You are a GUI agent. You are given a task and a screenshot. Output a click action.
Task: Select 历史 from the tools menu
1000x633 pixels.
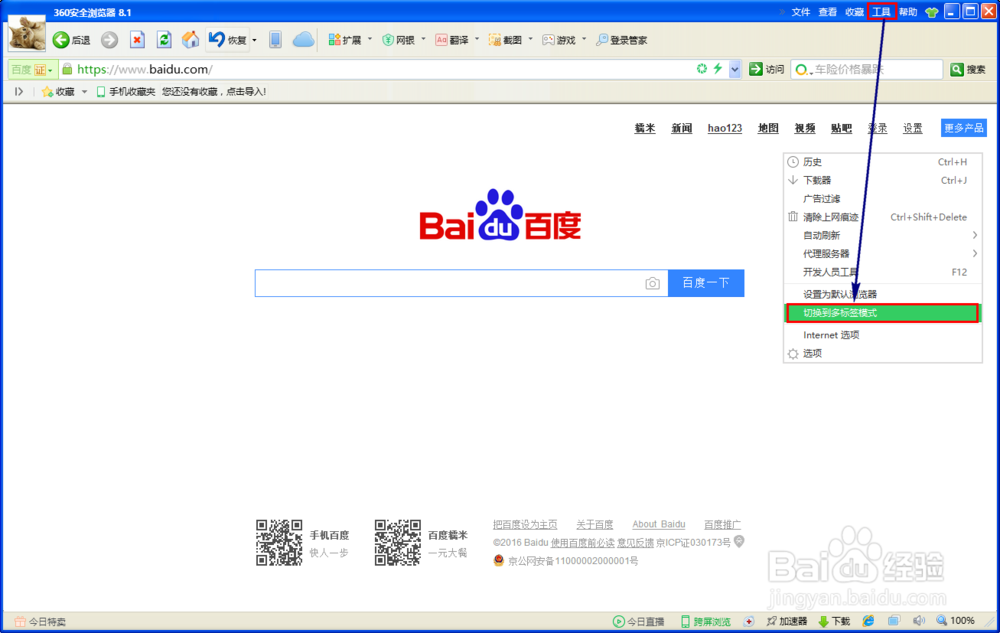(883, 162)
